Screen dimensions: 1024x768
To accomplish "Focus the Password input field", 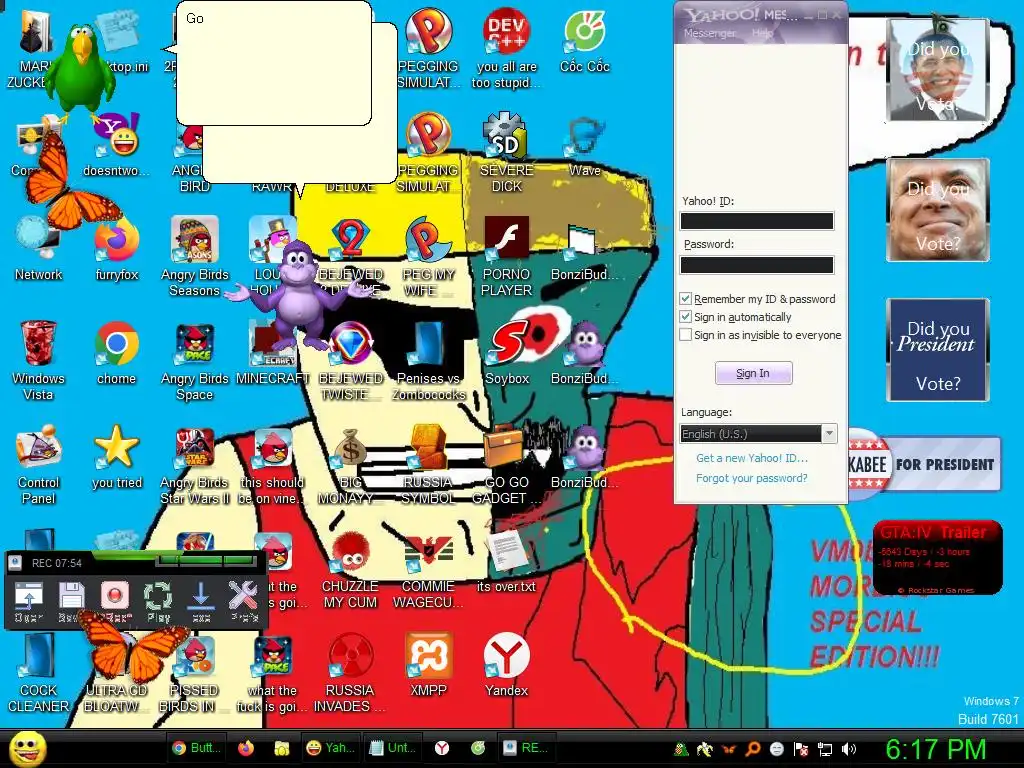I will pos(757,264).
